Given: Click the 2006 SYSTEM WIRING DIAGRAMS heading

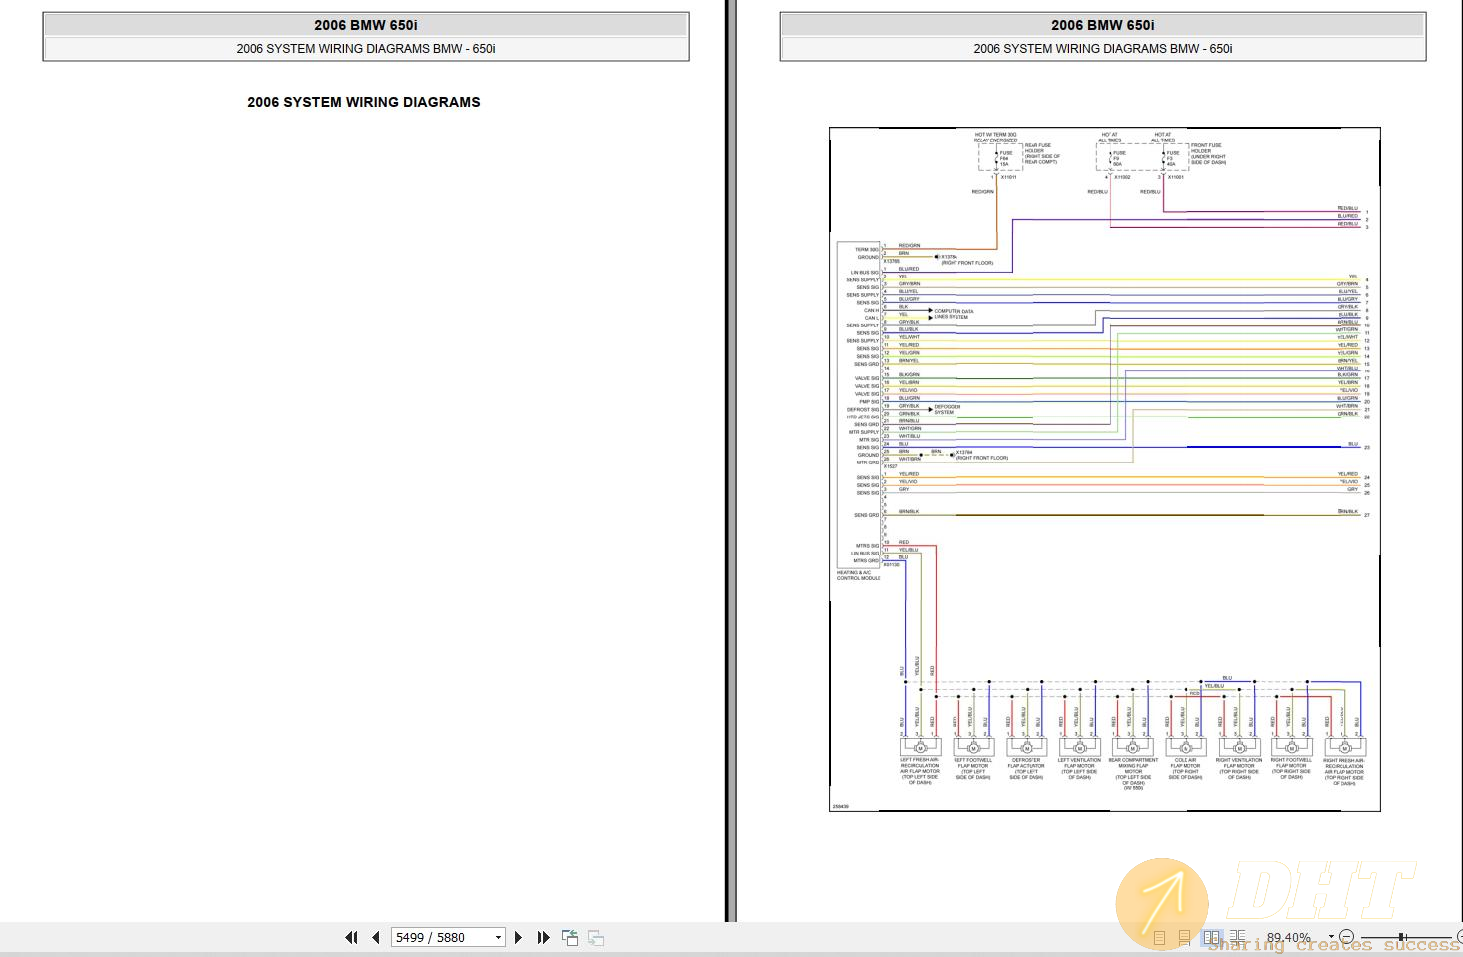Looking at the screenshot, I should point(364,102).
